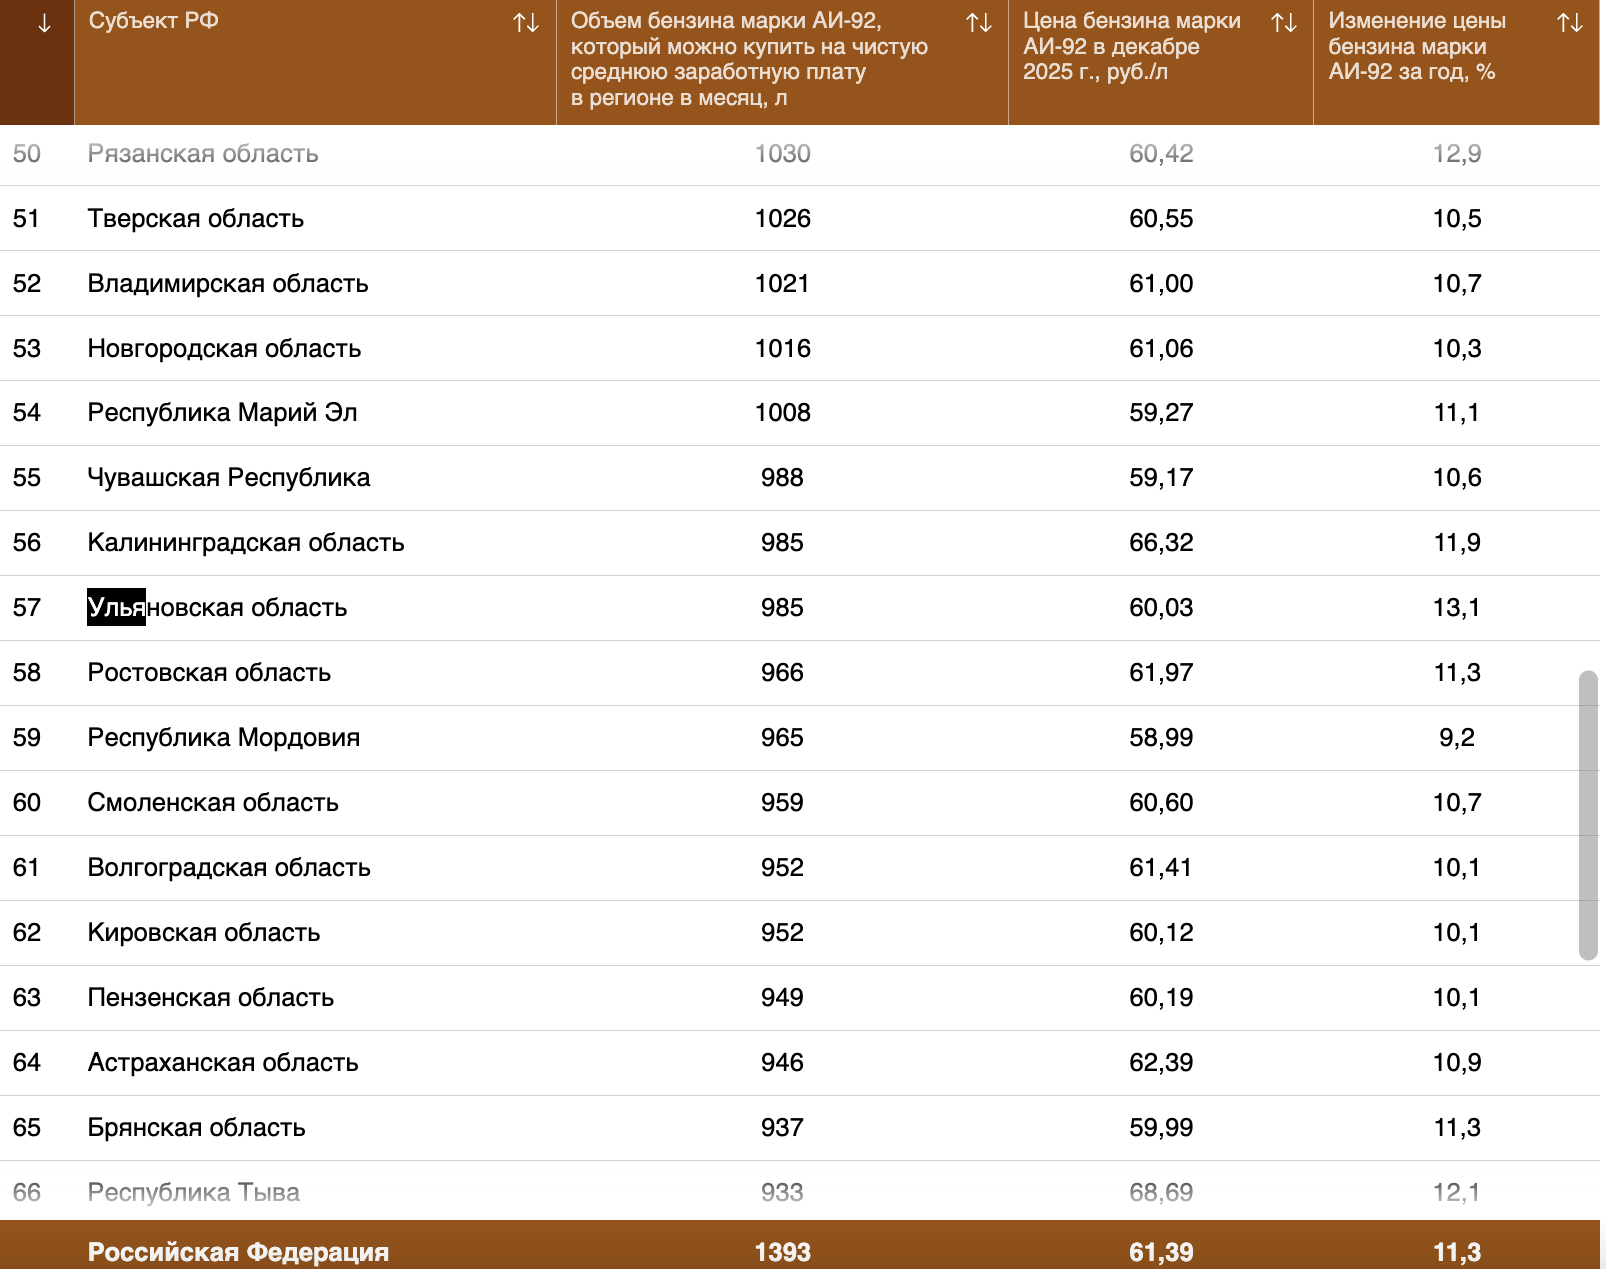The width and height of the screenshot is (1606, 1269).
Task: Click the Калининградская область region name
Action: 245,543
